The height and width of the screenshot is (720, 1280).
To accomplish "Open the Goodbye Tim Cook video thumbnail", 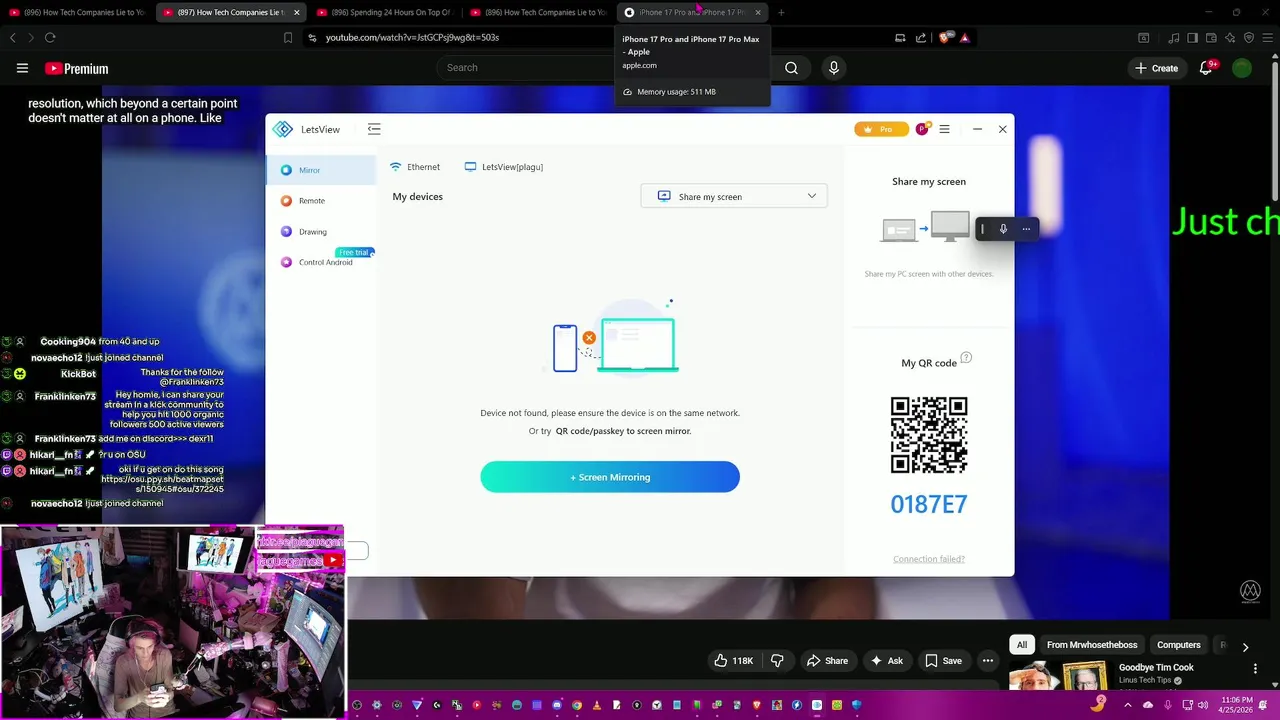I will click(1059, 677).
